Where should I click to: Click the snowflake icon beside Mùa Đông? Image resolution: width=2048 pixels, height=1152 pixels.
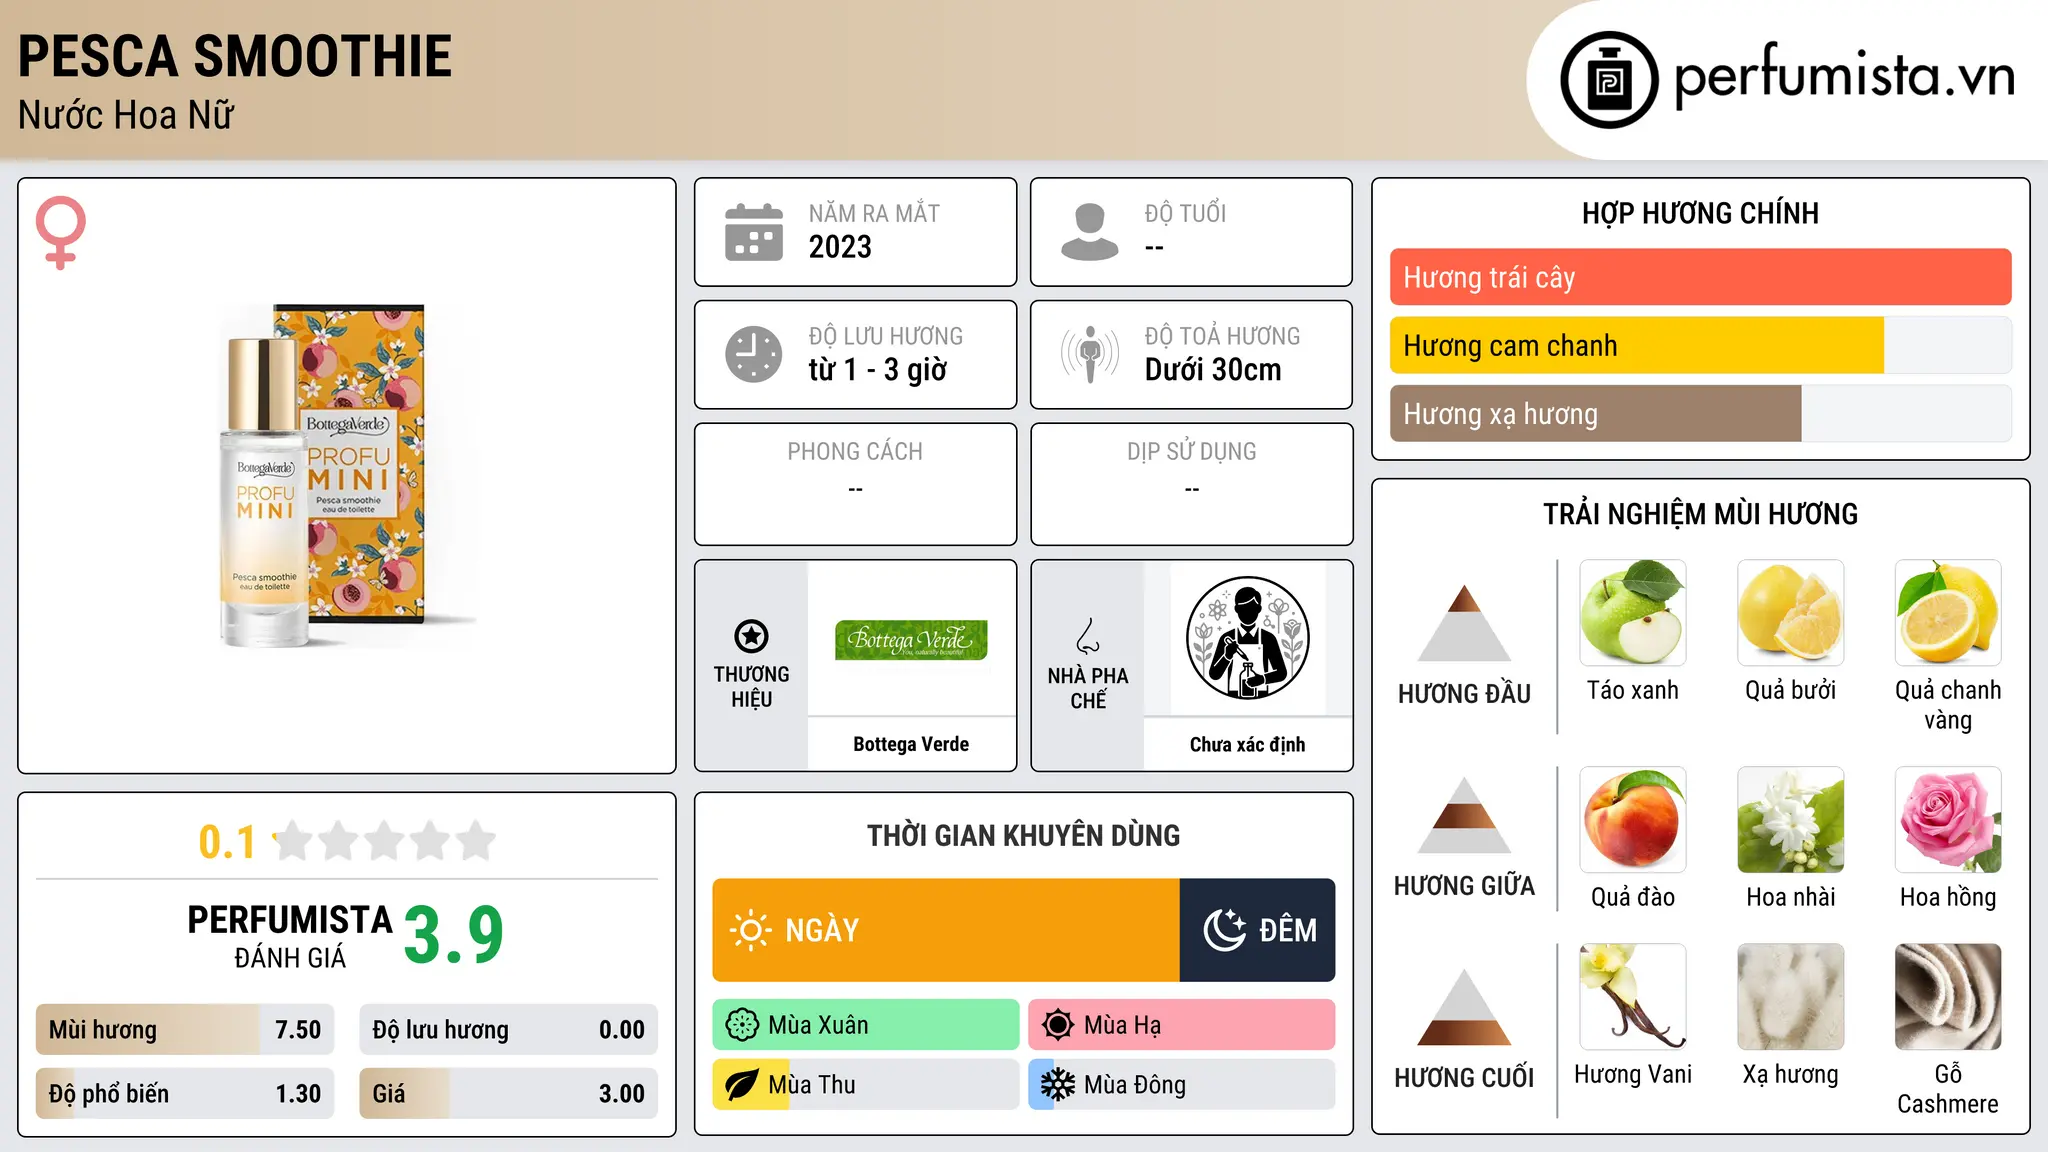coord(1058,1085)
